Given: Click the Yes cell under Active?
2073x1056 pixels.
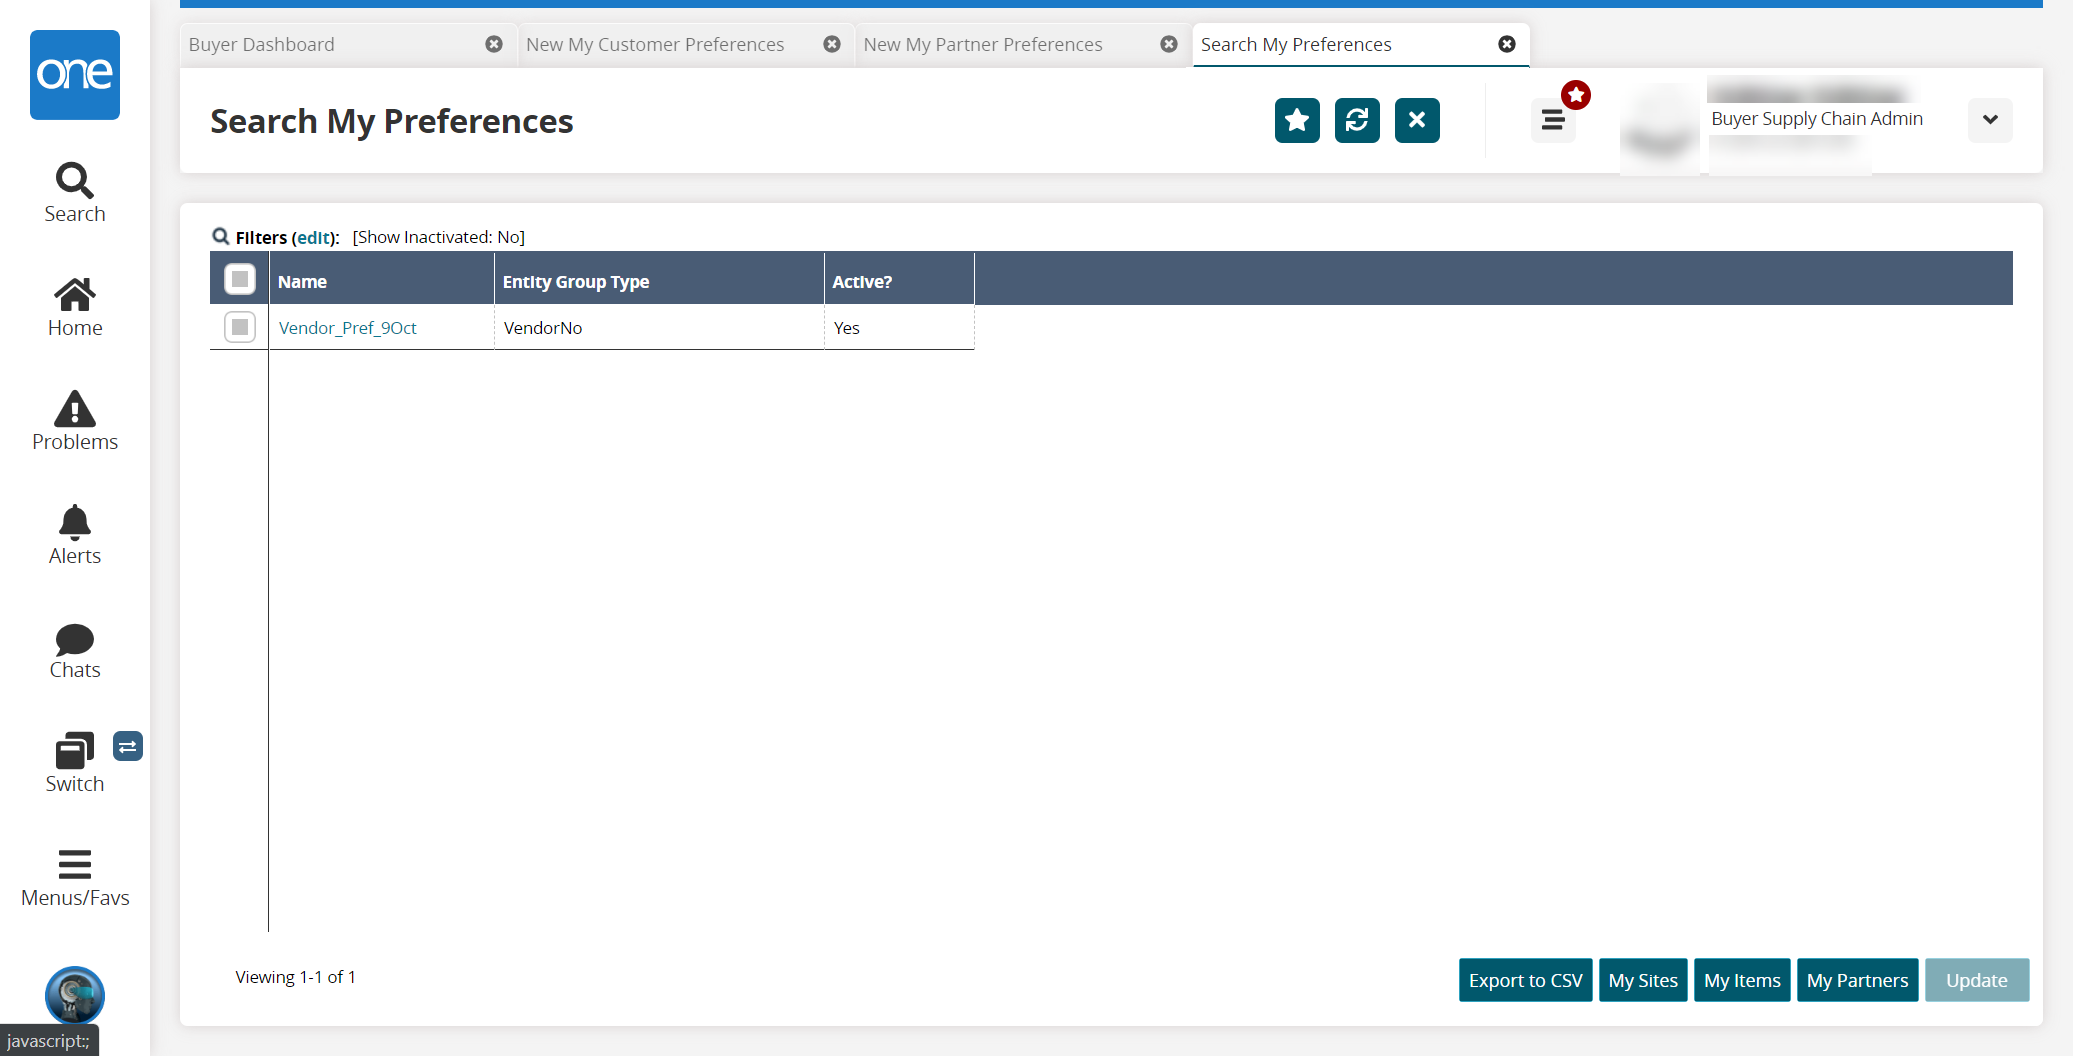Looking at the screenshot, I should coord(899,328).
